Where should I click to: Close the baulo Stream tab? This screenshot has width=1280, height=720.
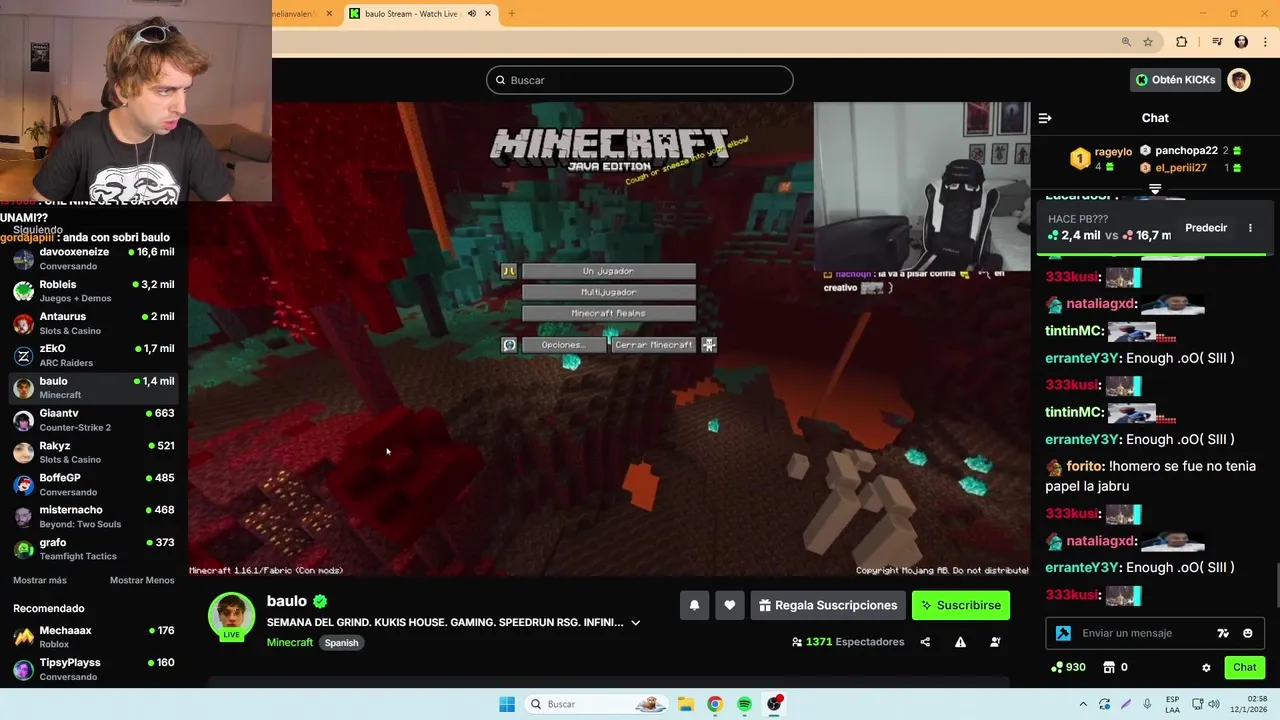click(488, 14)
